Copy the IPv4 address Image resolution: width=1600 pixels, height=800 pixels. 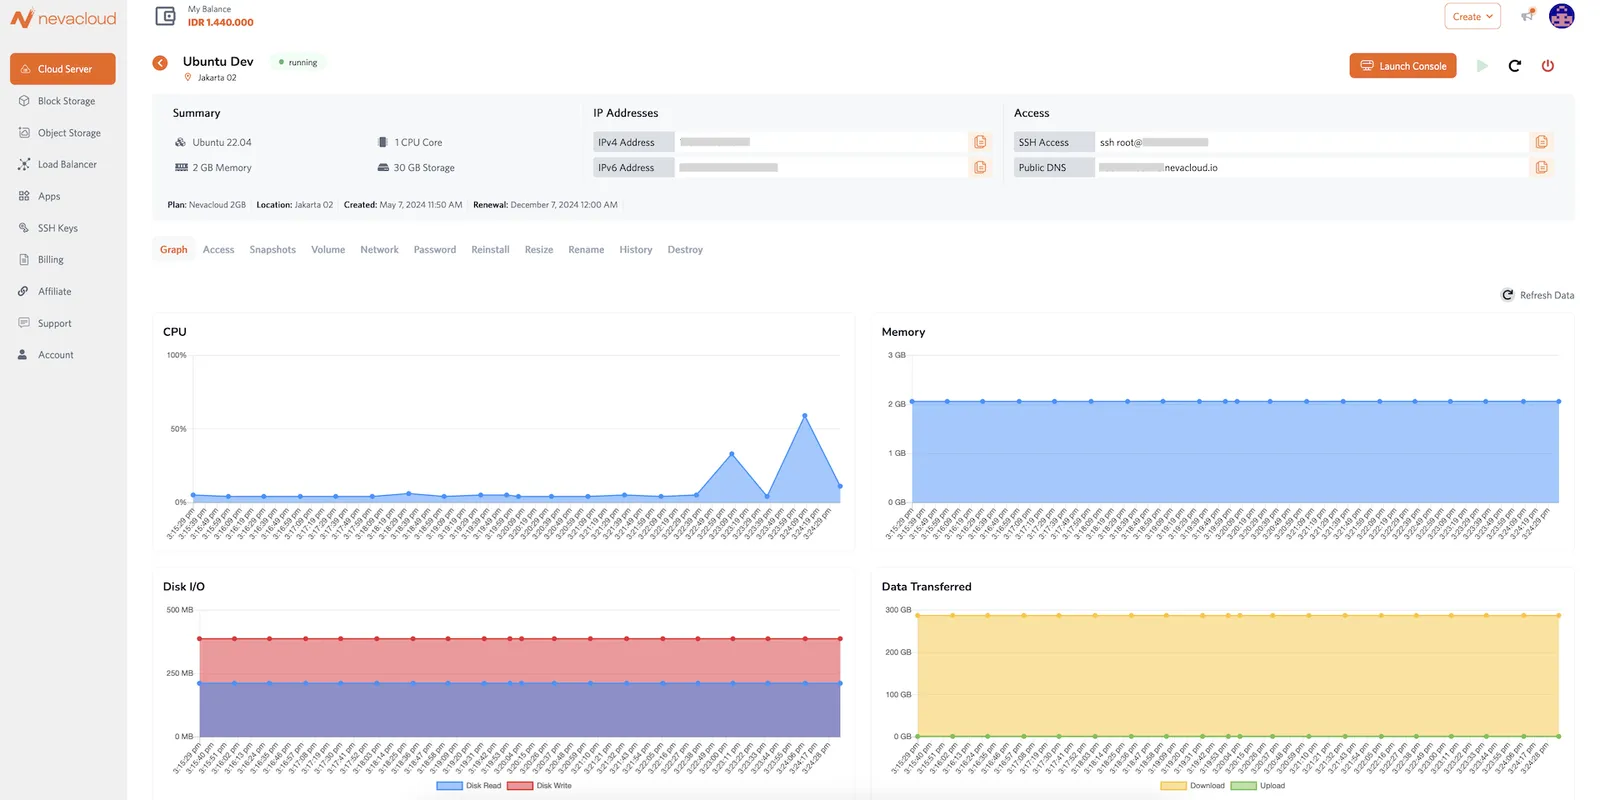[980, 142]
